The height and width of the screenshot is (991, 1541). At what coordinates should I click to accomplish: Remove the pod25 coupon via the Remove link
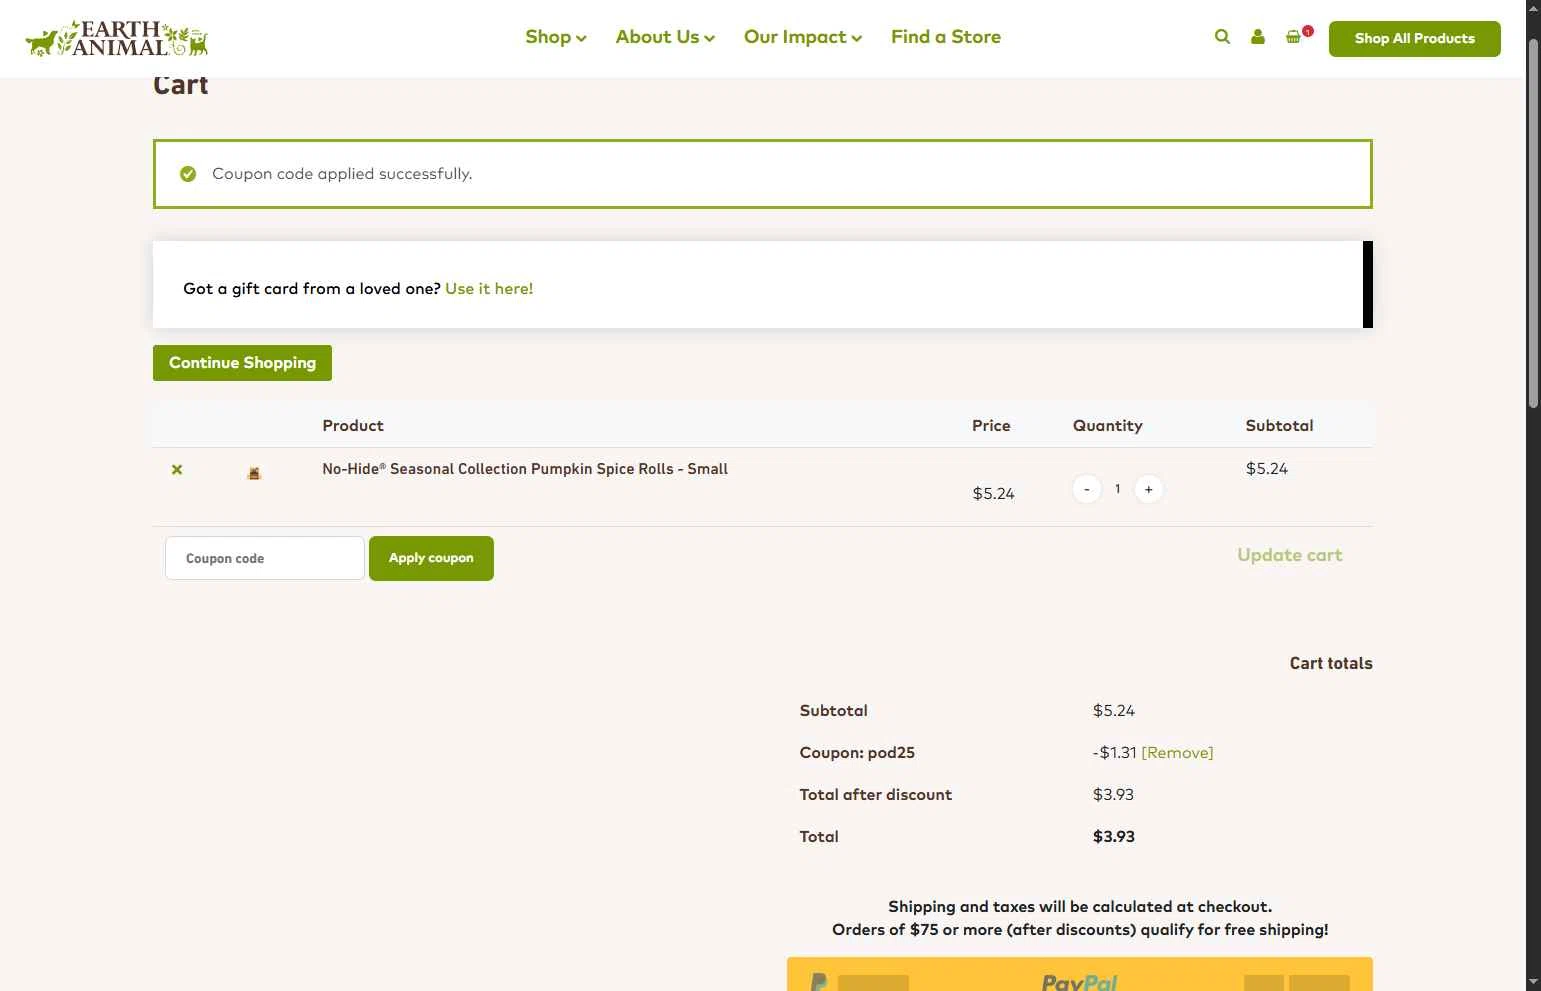(1177, 753)
